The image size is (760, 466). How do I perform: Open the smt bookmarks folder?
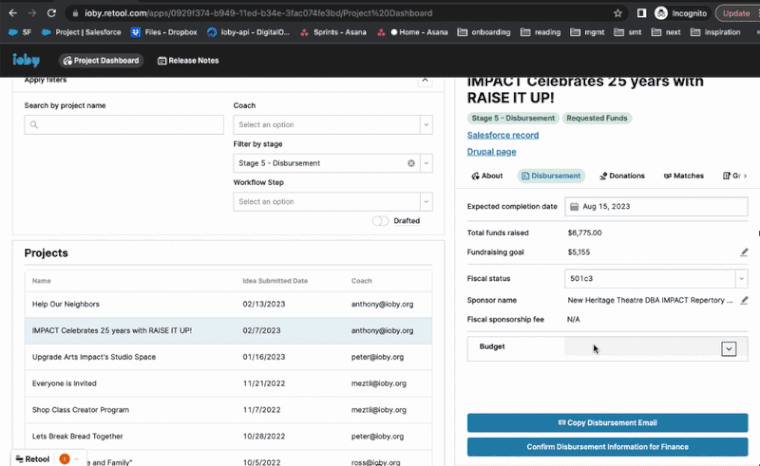pos(628,32)
